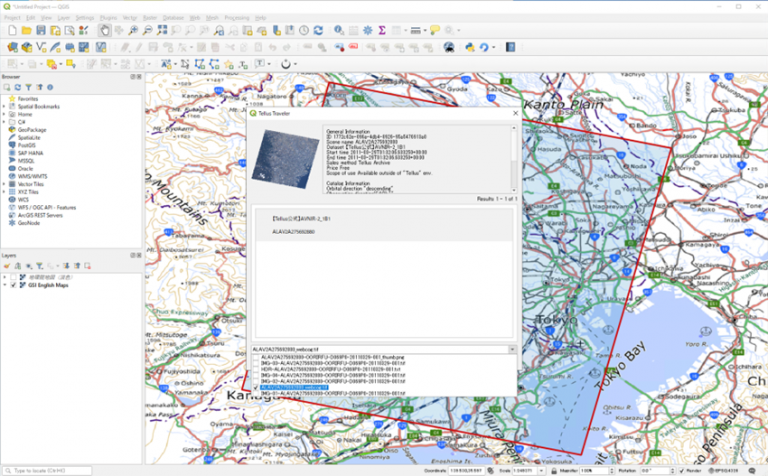Viewport: 768px width, 476px height.
Task: Check the IMG-03 tif file checkbox
Action: [256, 363]
